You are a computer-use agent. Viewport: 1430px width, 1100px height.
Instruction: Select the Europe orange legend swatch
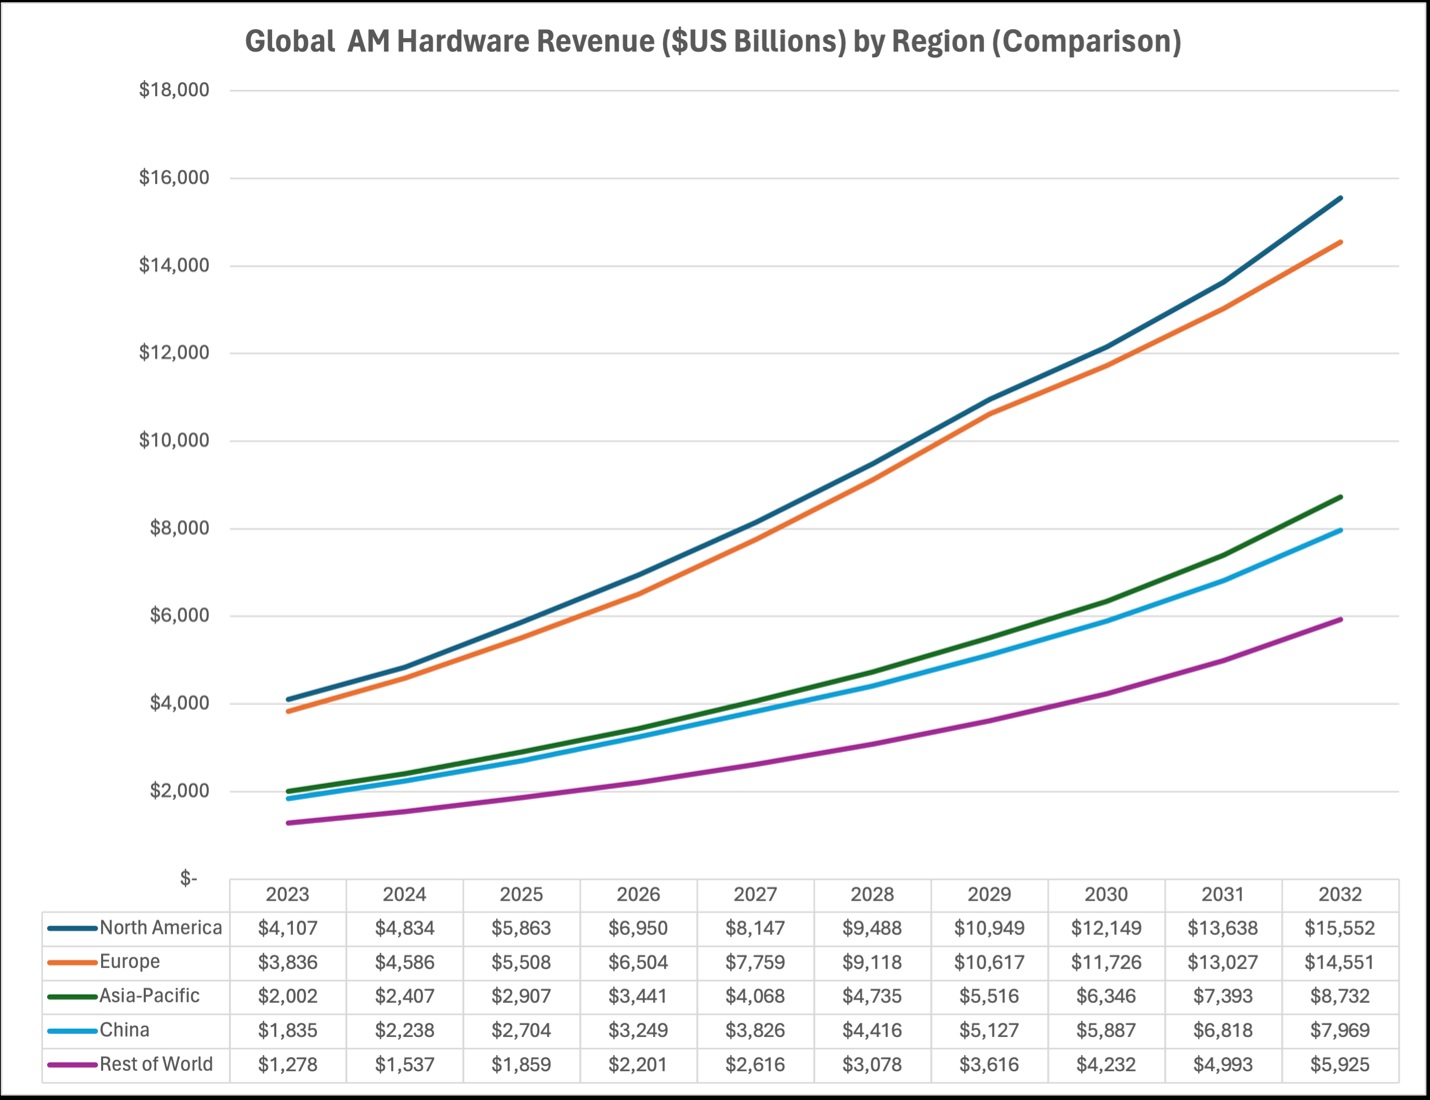72,962
